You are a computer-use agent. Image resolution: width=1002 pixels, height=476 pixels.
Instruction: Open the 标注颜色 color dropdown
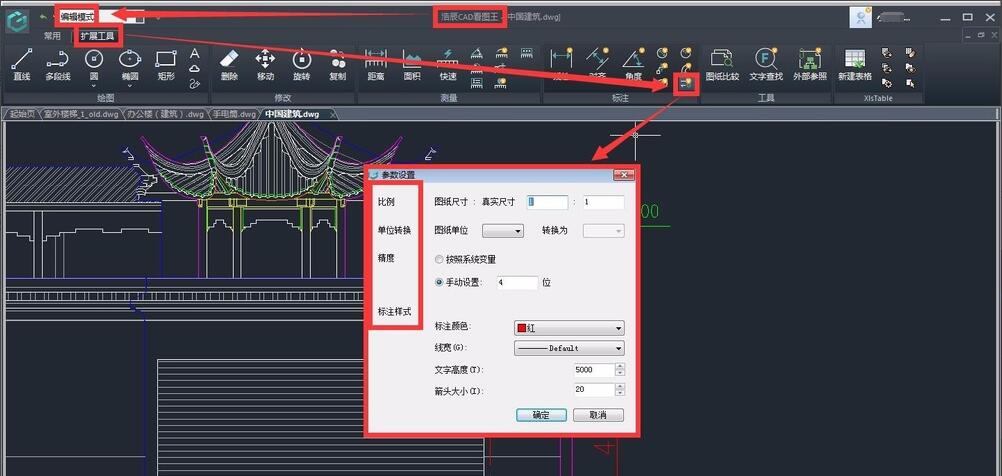(x=569, y=328)
